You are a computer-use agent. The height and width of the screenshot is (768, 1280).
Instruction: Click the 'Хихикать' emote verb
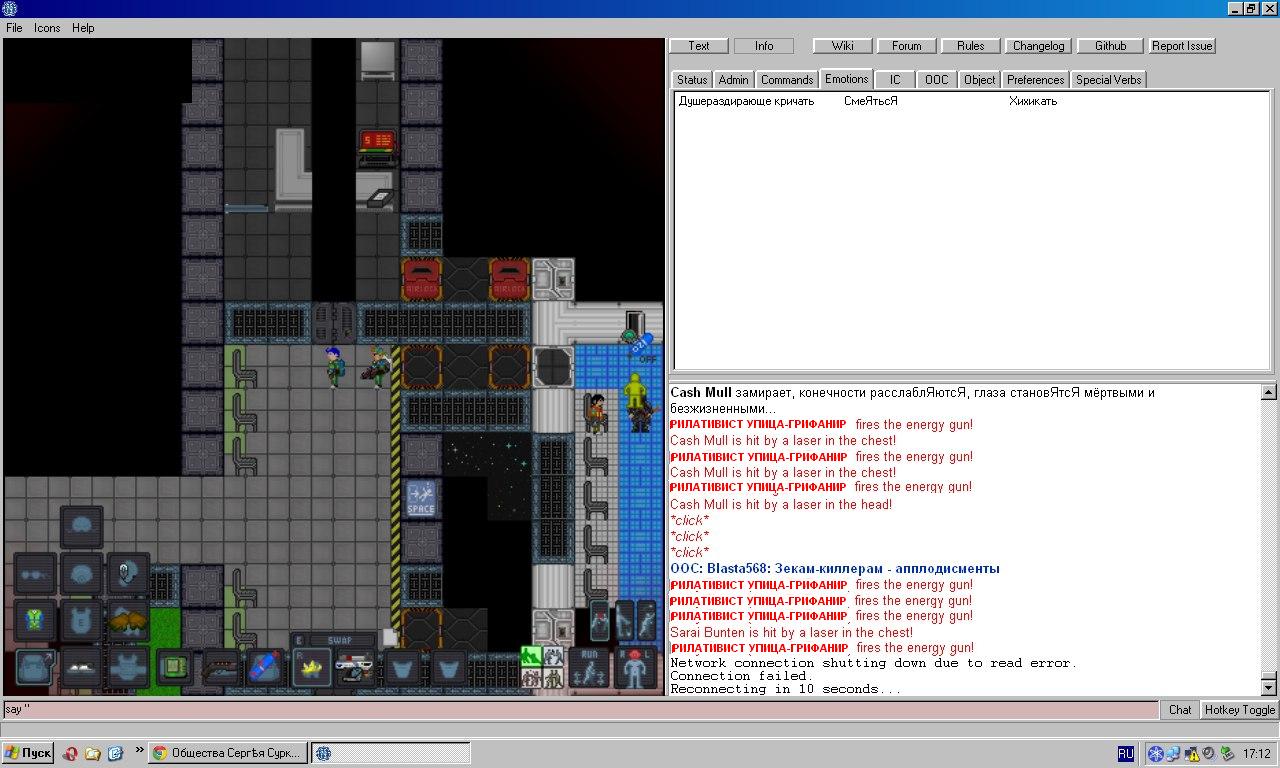pos(1033,101)
